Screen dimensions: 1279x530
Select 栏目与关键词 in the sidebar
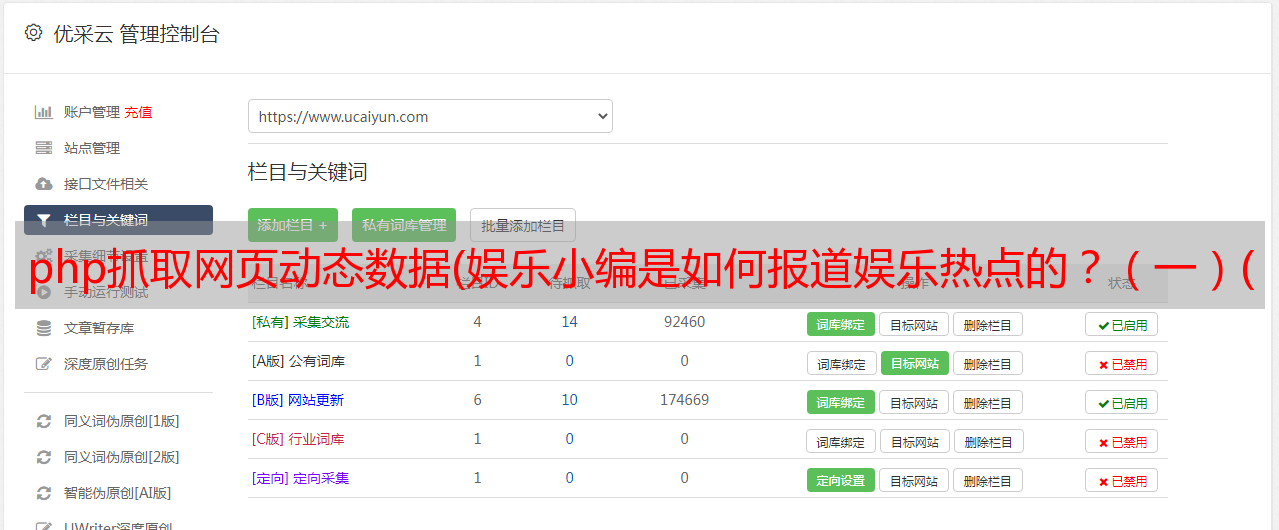[x=118, y=220]
